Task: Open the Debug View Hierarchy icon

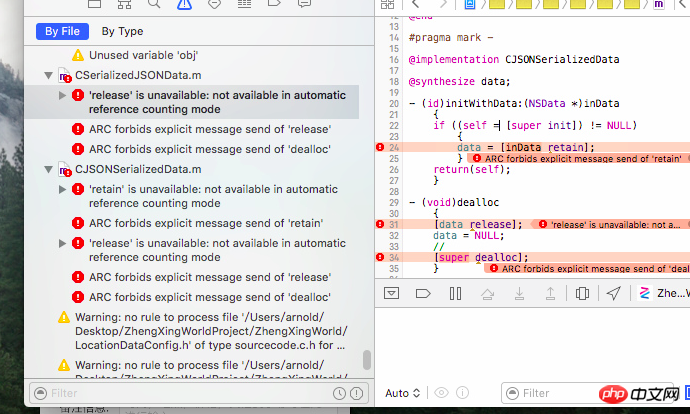Action: point(582,293)
